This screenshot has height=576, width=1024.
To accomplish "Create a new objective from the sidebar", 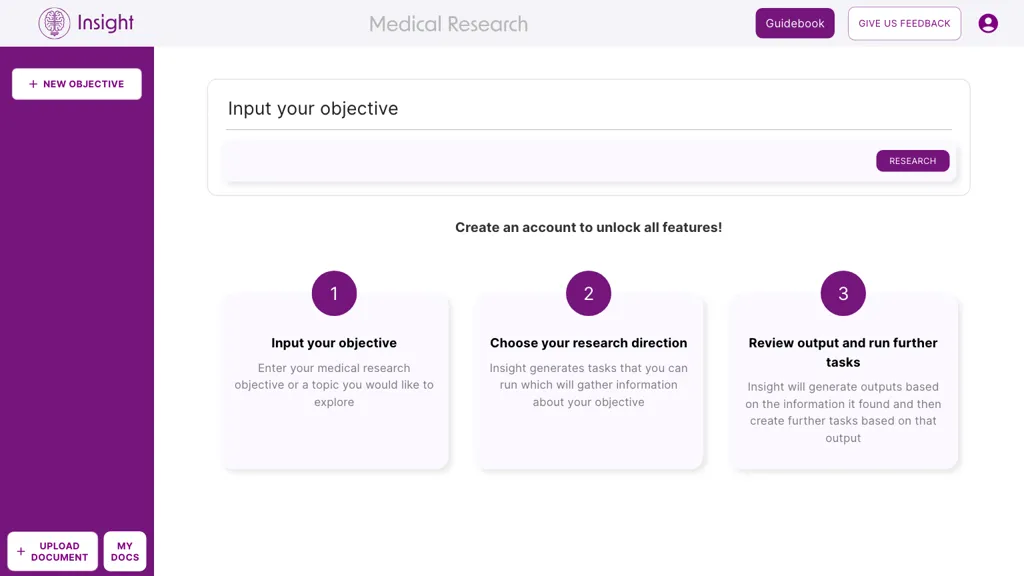I will pyautogui.click(x=76, y=84).
